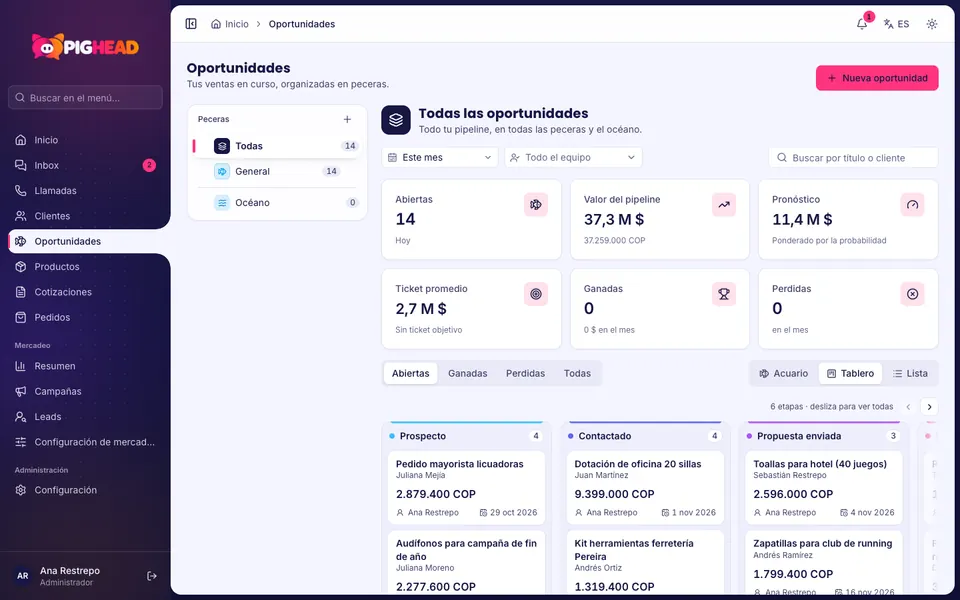Open the Todo el equipo dropdown

pyautogui.click(x=574, y=157)
